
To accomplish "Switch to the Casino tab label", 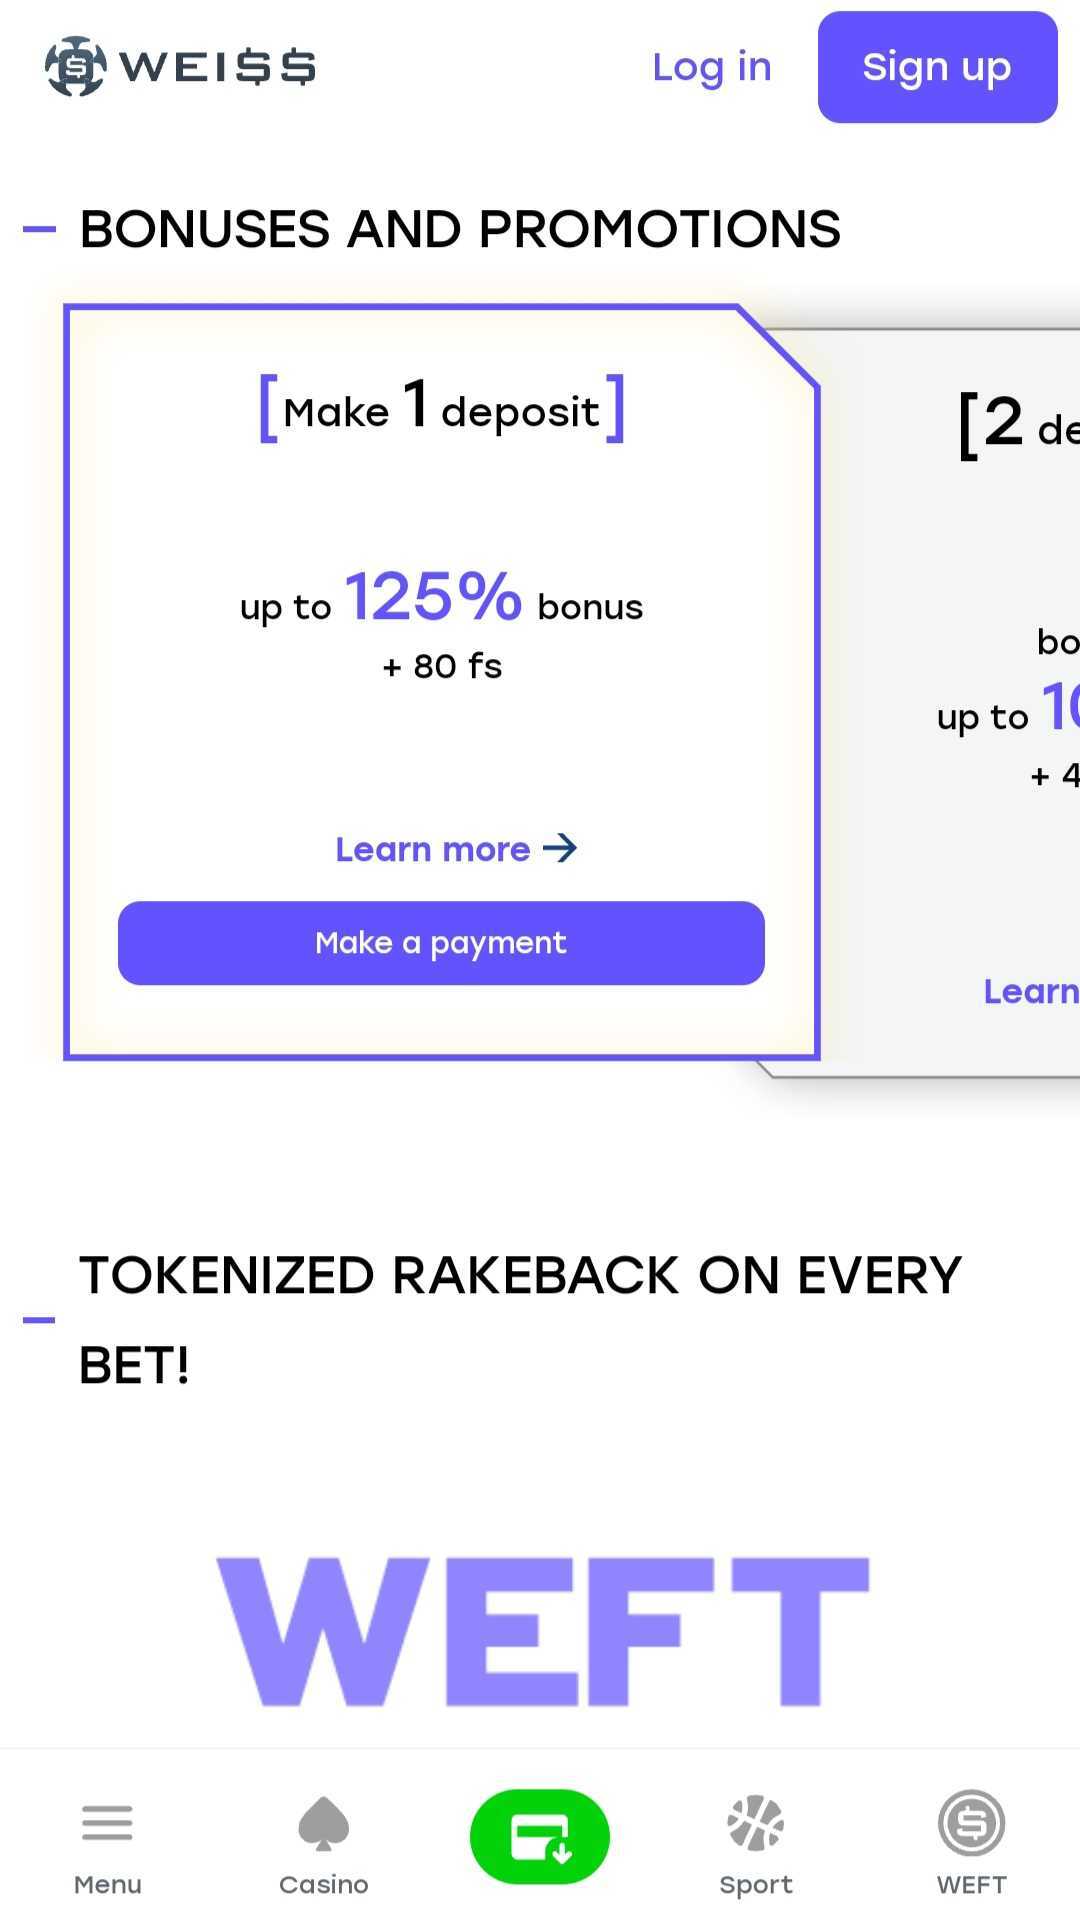I will [323, 1884].
